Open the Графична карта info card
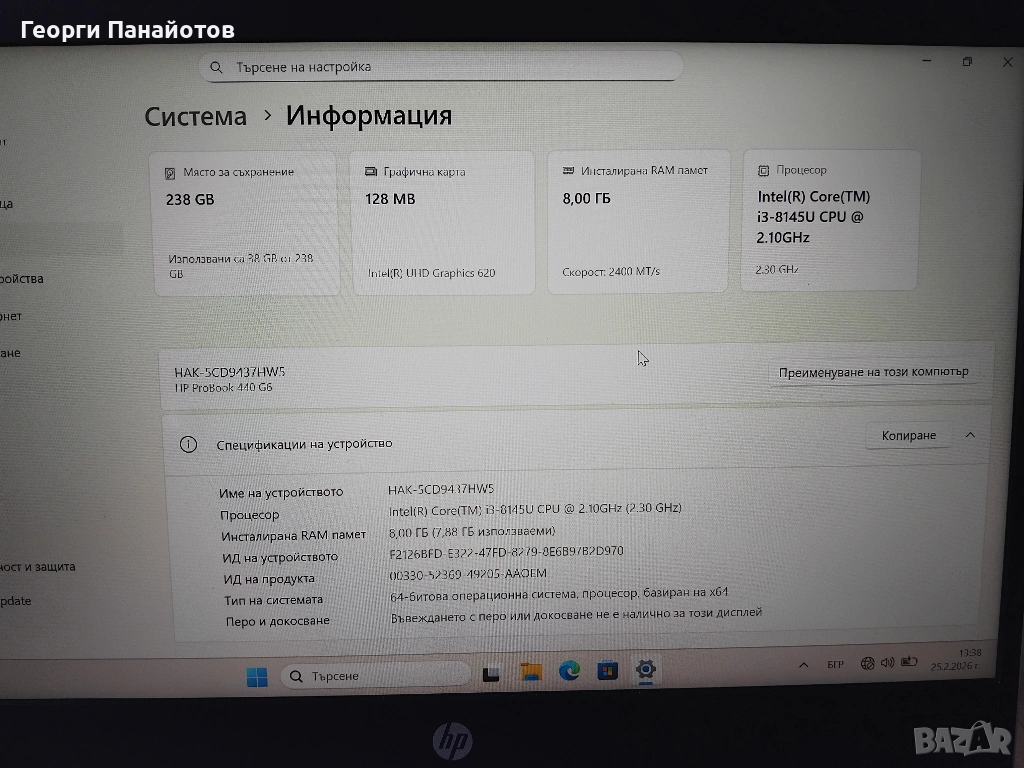Viewport: 1024px width, 768px height. (x=443, y=223)
